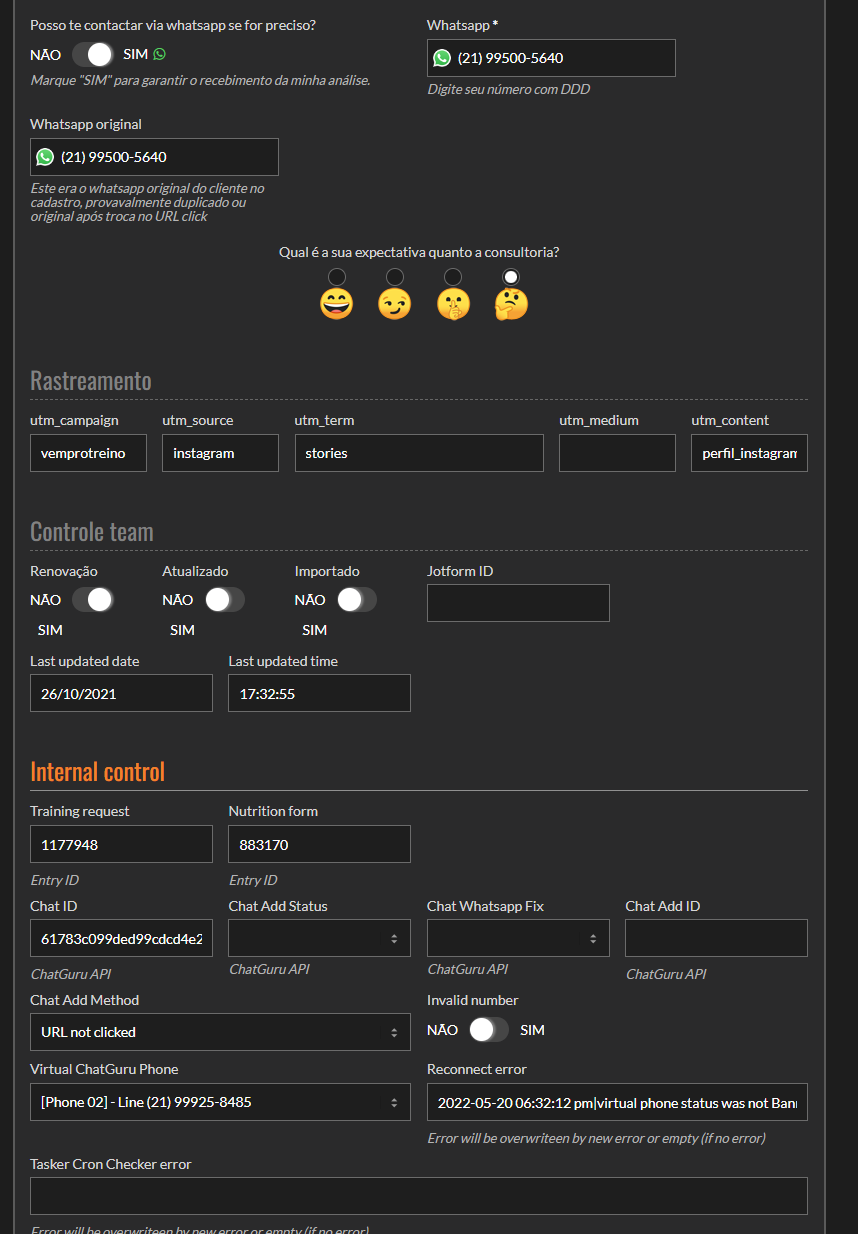Image resolution: width=858 pixels, height=1234 pixels.
Task: Click the WhatsApp icon in Whatsapp original field
Action: pyautogui.click(x=45, y=157)
